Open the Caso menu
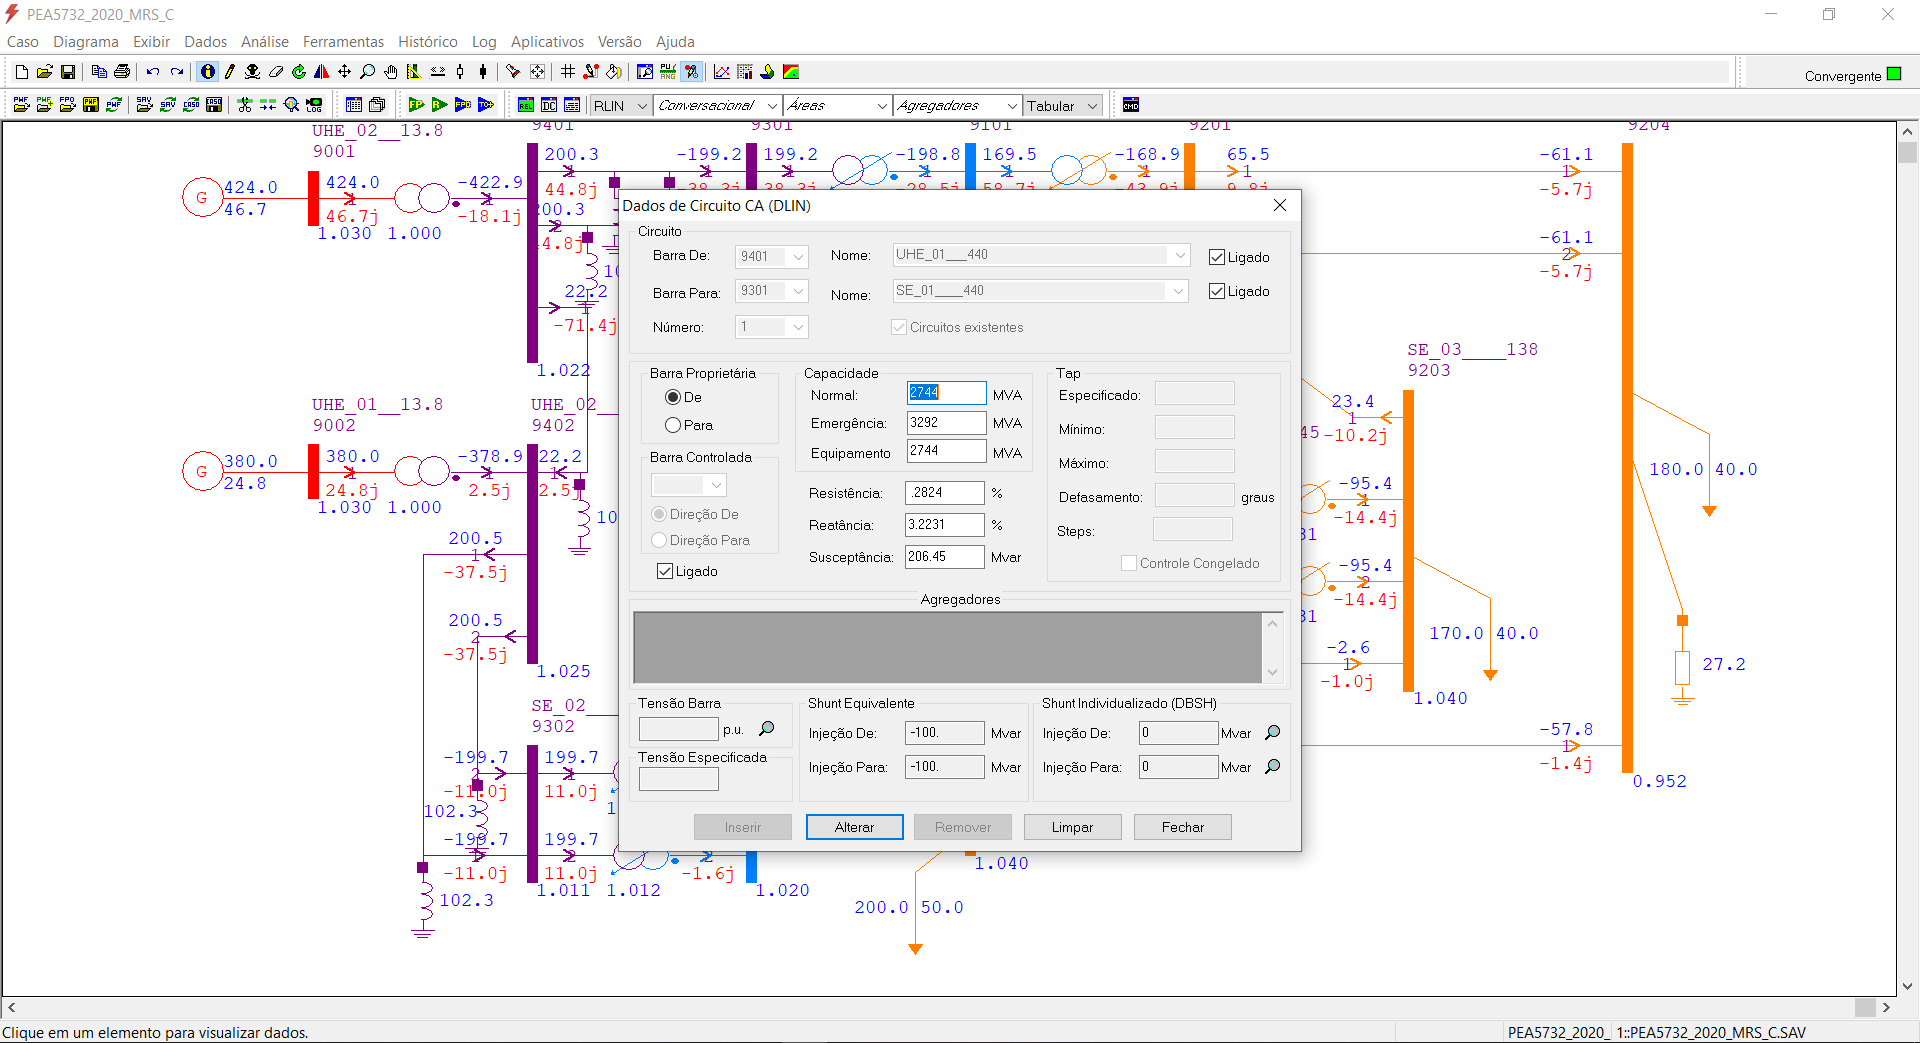The width and height of the screenshot is (1920, 1043). point(23,42)
